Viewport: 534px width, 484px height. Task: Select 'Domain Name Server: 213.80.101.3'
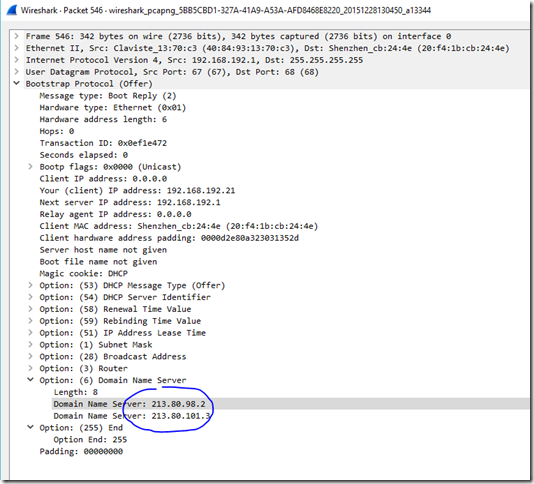[x=132, y=416]
